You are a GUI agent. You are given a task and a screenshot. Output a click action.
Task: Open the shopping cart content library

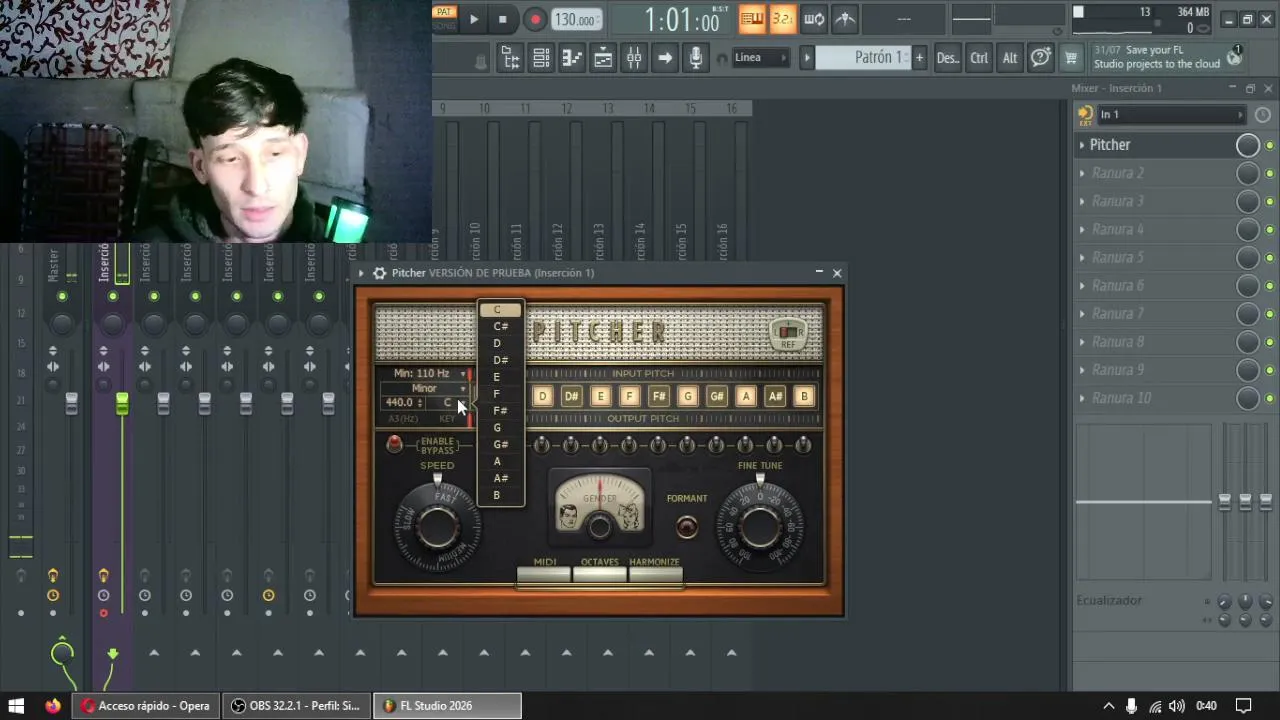point(1071,58)
